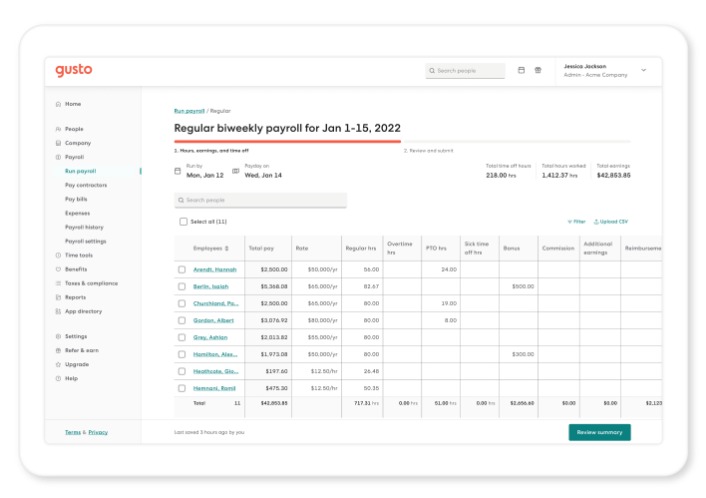
Task: Open Payroll history in sidebar
Action: point(84,227)
